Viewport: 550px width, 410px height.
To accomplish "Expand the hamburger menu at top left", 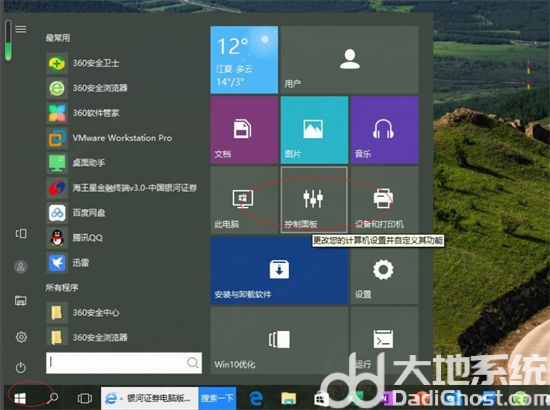I will click(x=21, y=29).
